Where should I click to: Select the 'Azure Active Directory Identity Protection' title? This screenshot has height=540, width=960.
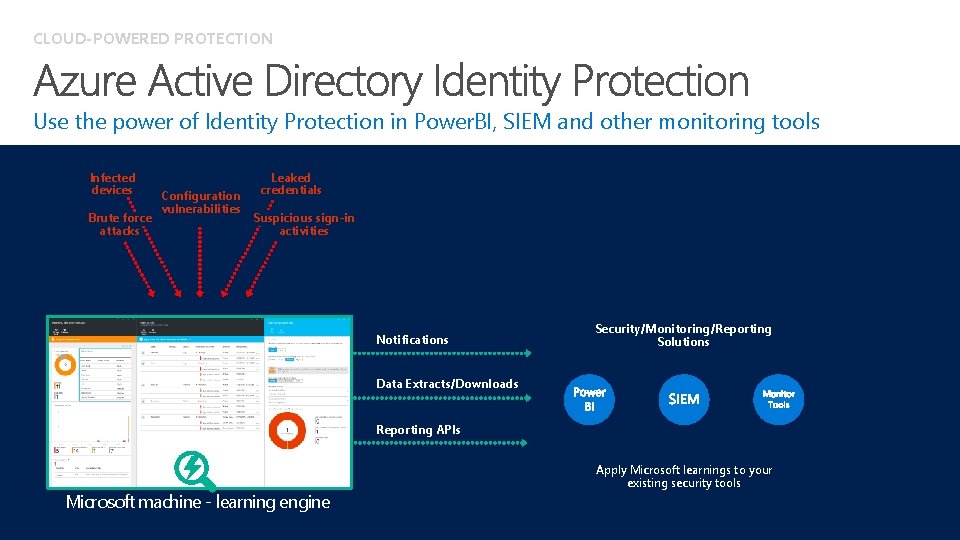(391, 80)
